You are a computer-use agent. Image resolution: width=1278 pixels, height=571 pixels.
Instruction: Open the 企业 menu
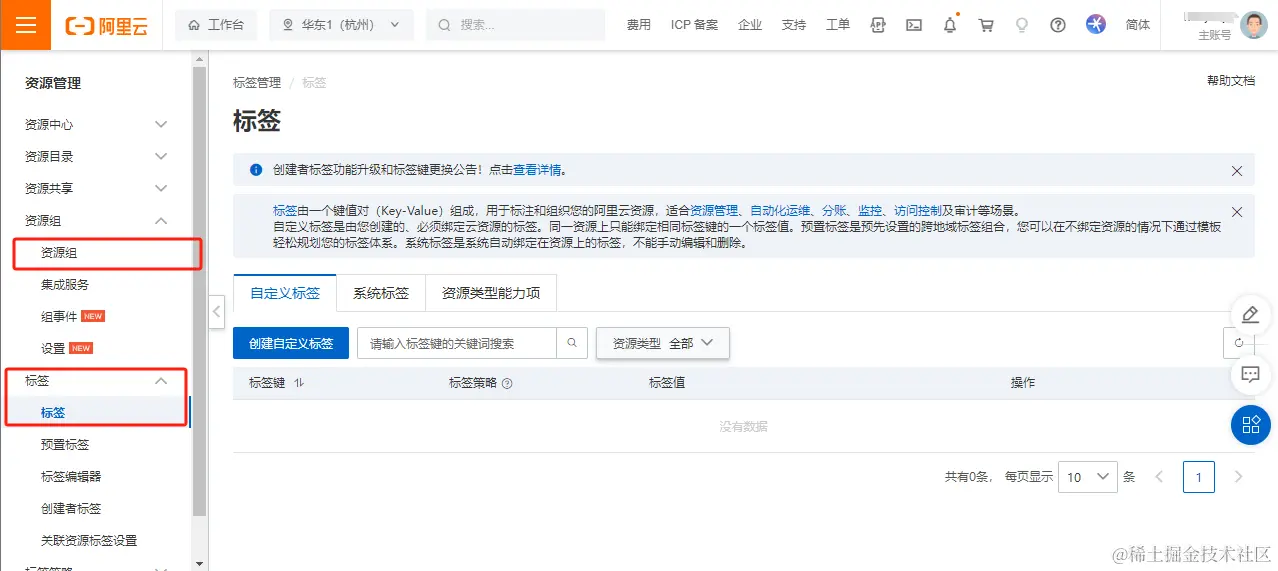[x=750, y=25]
